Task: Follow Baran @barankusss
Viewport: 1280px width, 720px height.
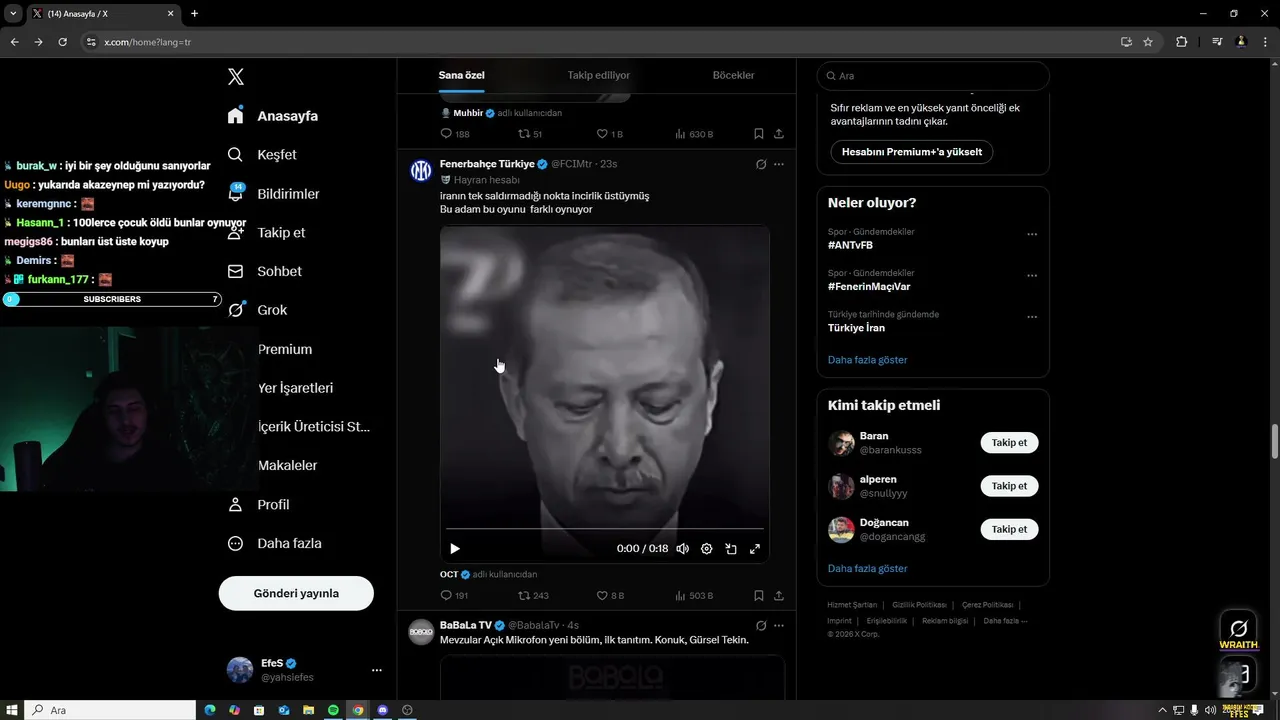Action: click(1009, 442)
